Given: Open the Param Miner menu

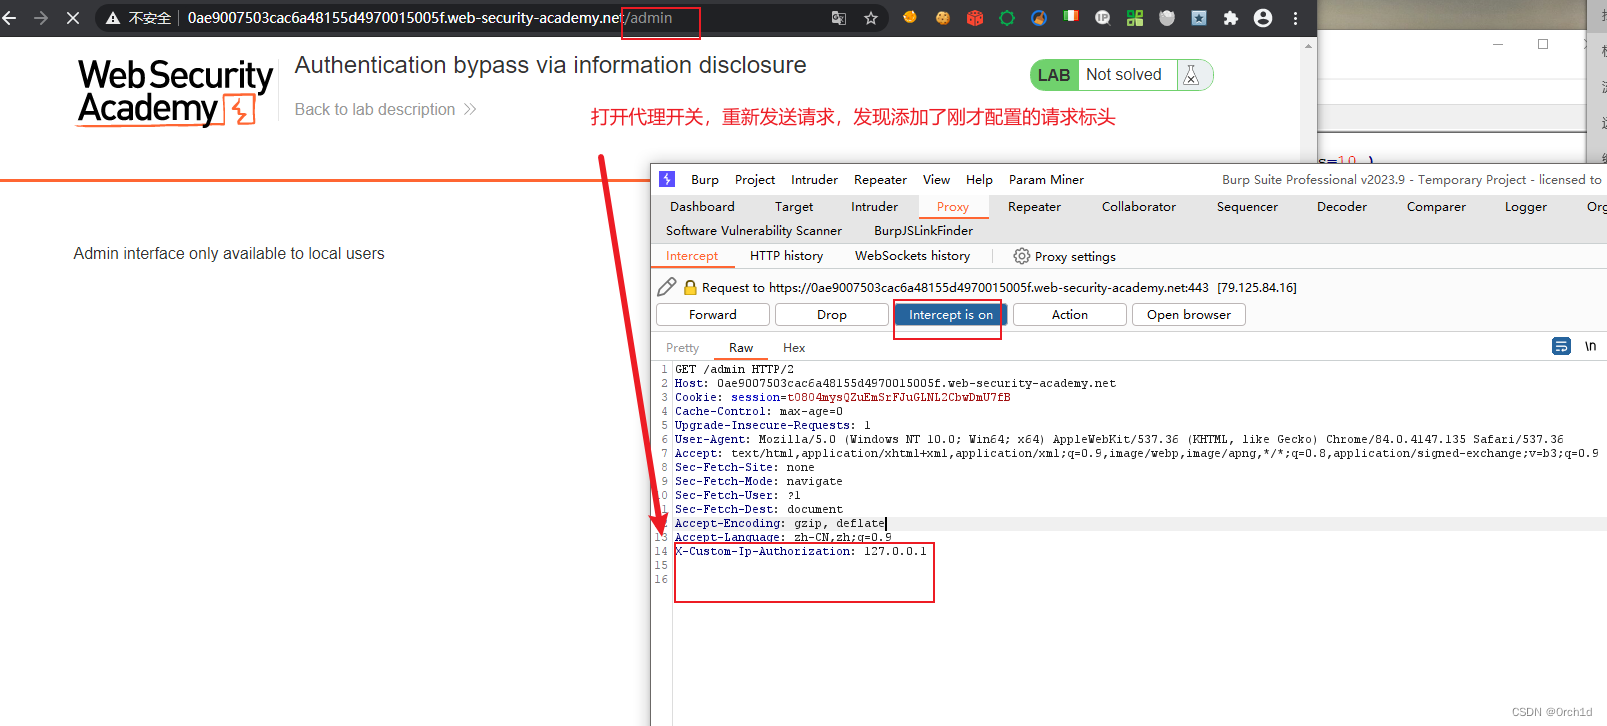Looking at the screenshot, I should coord(1046,180).
